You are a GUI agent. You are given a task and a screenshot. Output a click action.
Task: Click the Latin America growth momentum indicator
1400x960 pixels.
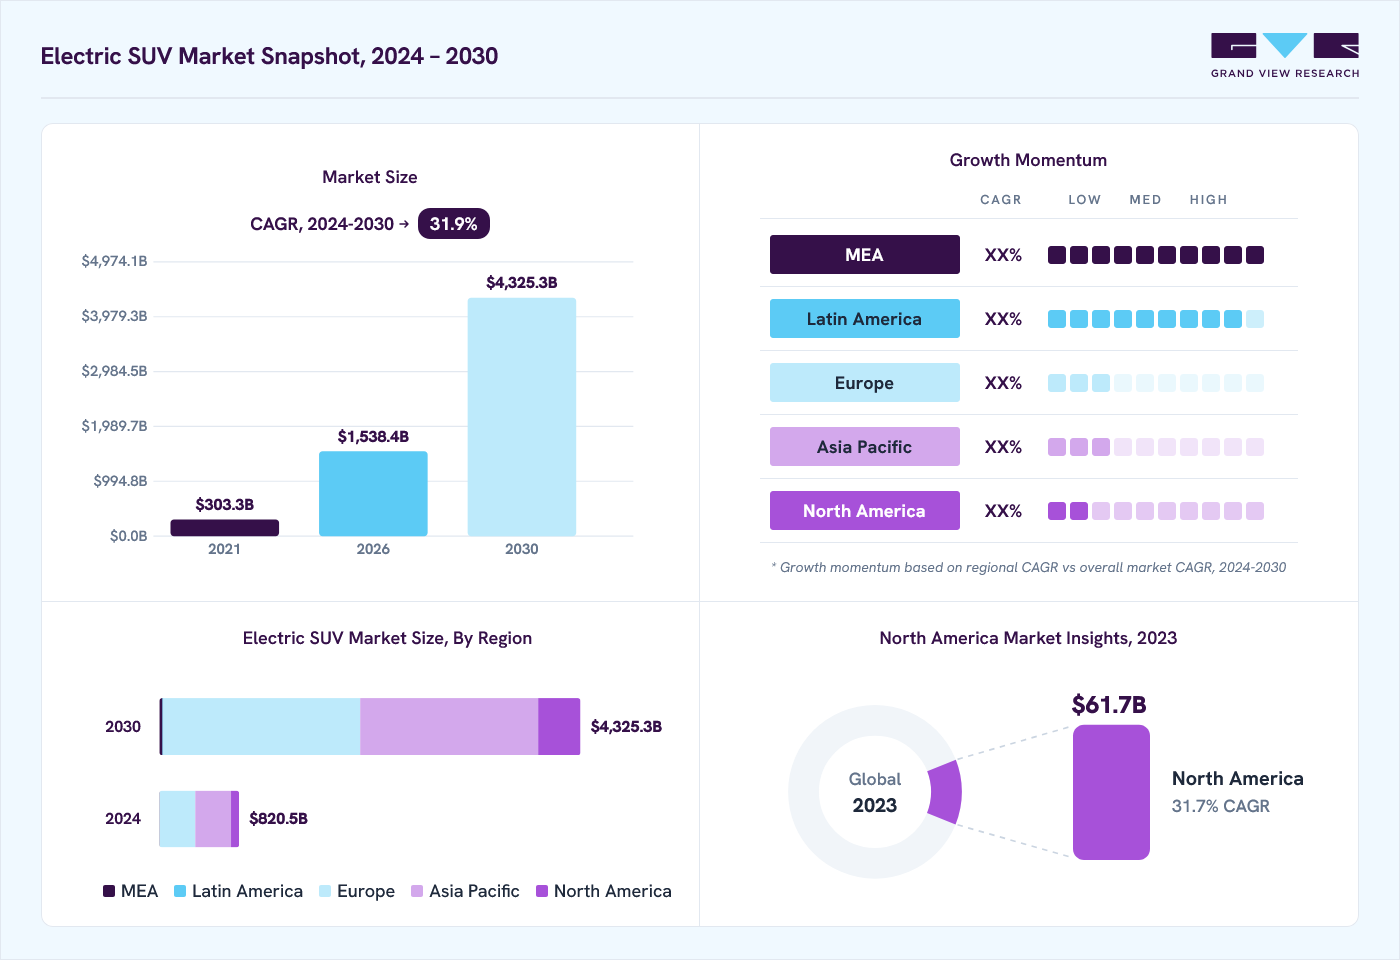tap(1156, 319)
